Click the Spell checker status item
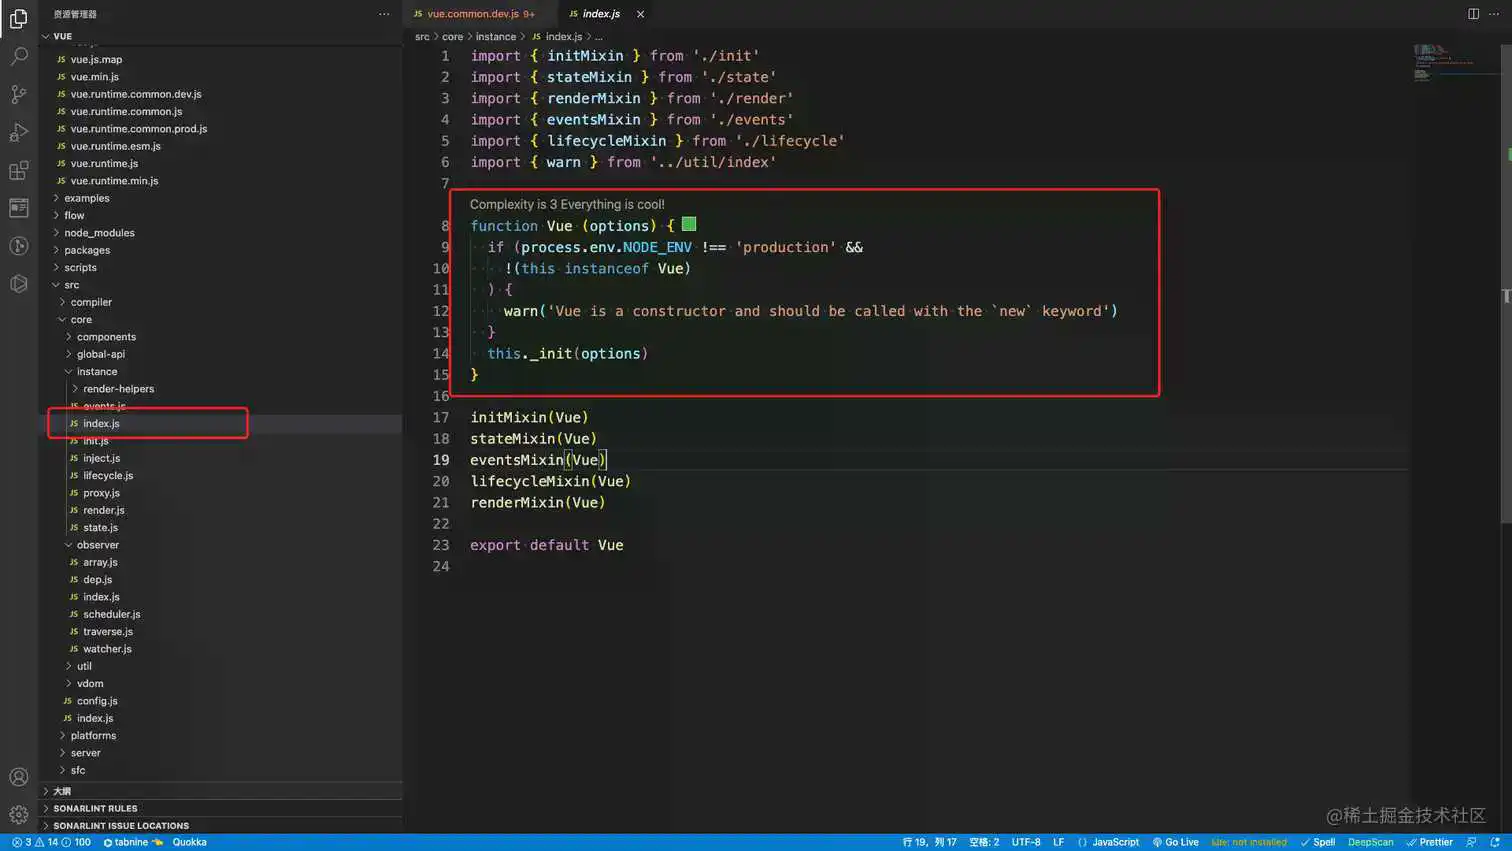This screenshot has height=851, width=1512. 1317,842
